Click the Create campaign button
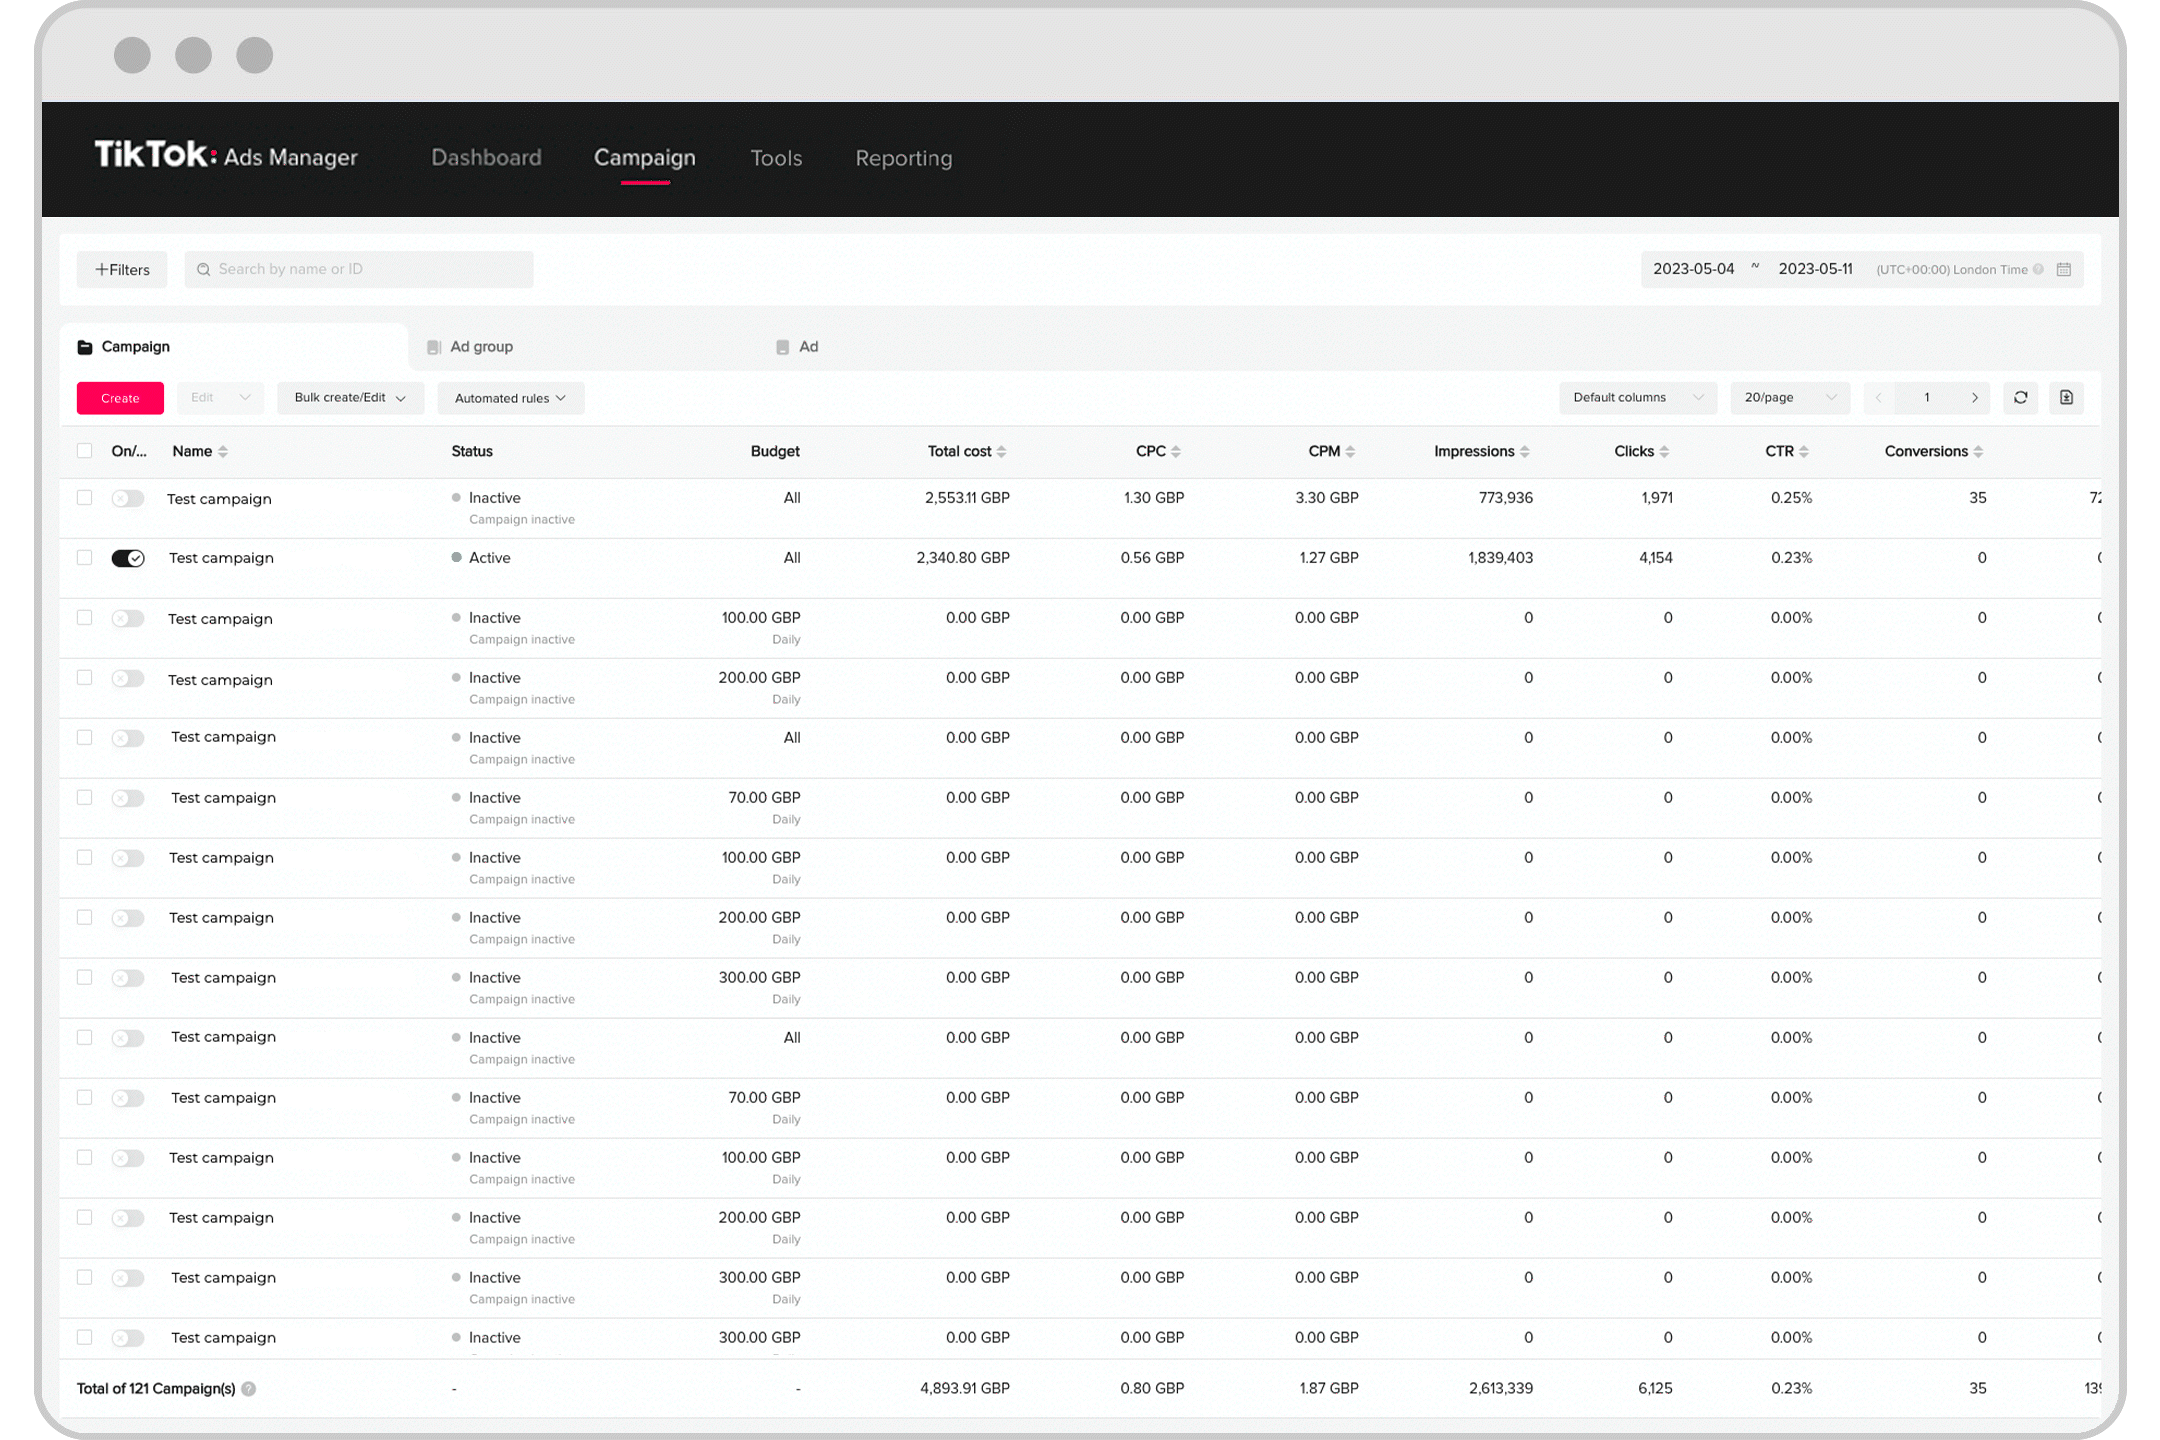 (x=119, y=397)
